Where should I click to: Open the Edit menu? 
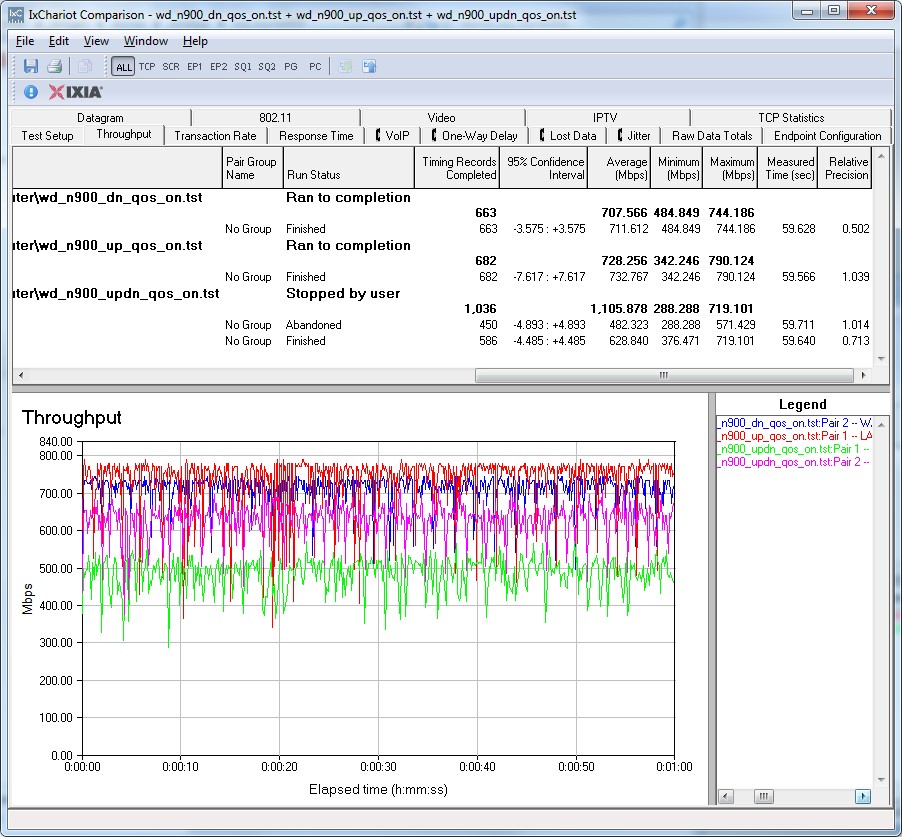(59, 41)
